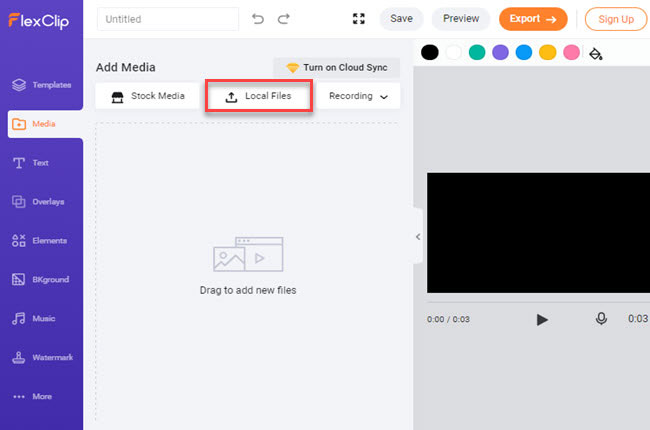Expand the Recording dropdown

[358, 97]
